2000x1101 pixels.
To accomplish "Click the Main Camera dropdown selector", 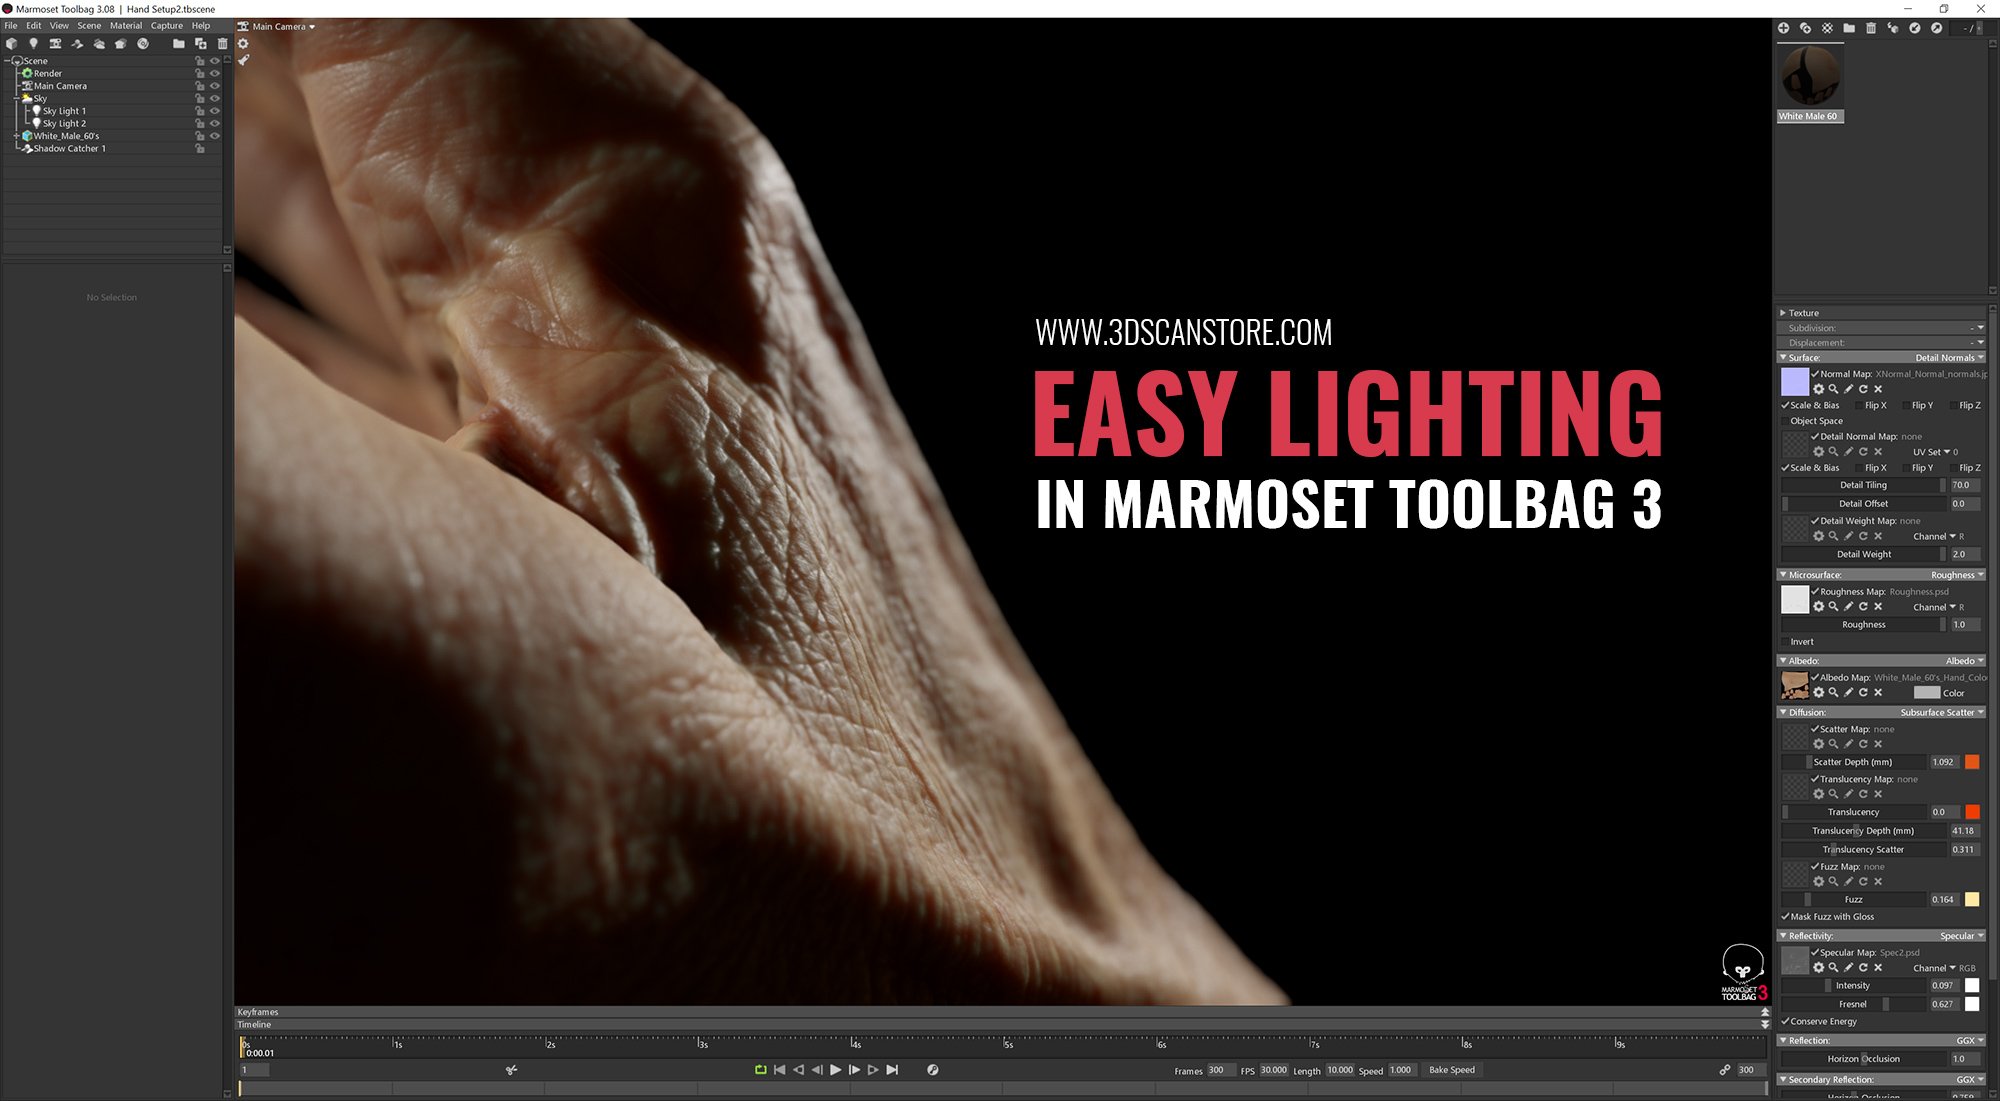I will pos(283,26).
